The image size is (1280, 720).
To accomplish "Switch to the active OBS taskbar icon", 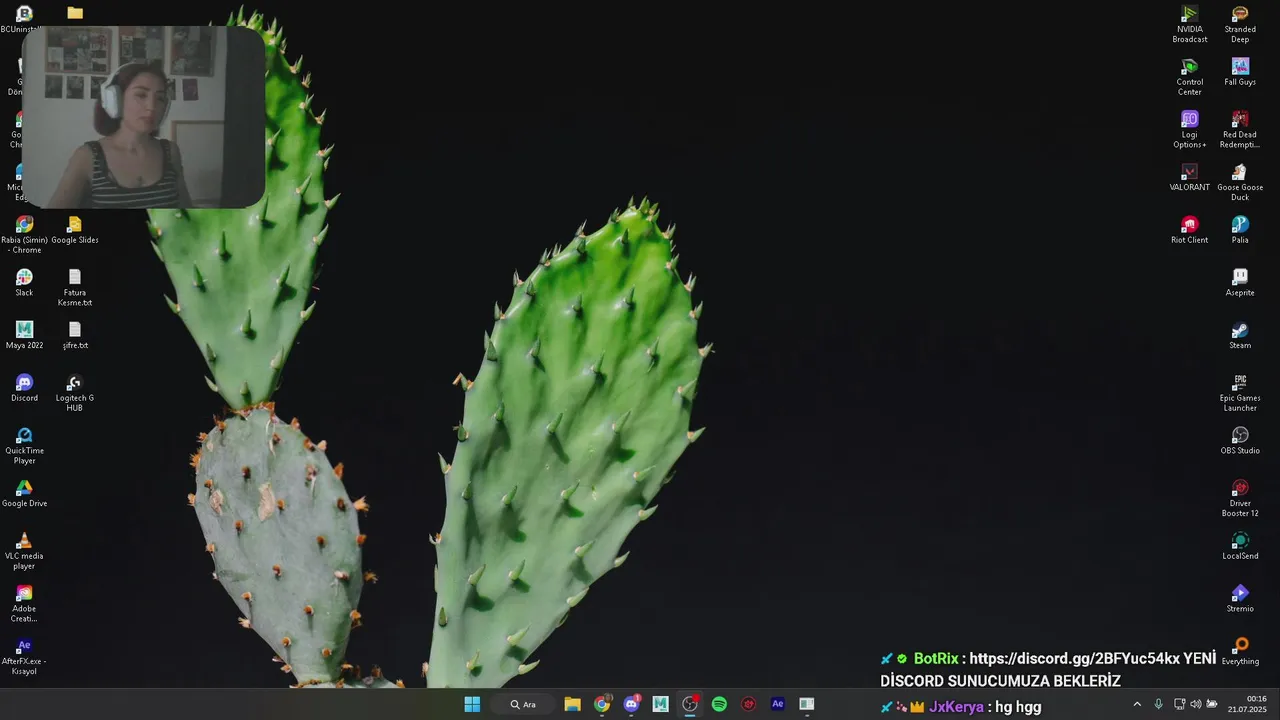I will [690, 704].
